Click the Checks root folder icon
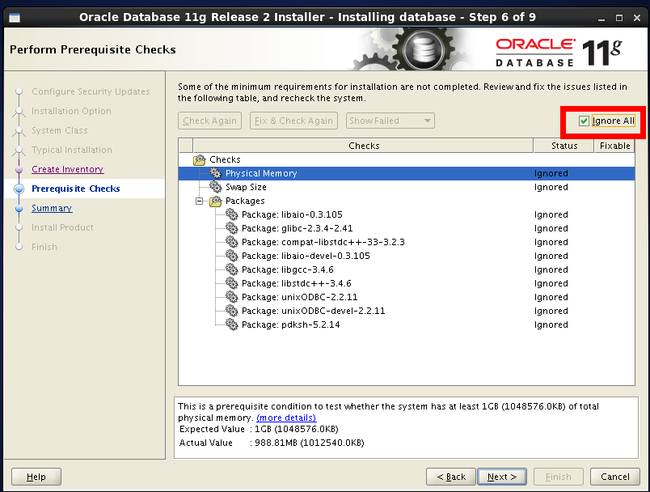This screenshot has height=492, width=650. click(x=199, y=160)
